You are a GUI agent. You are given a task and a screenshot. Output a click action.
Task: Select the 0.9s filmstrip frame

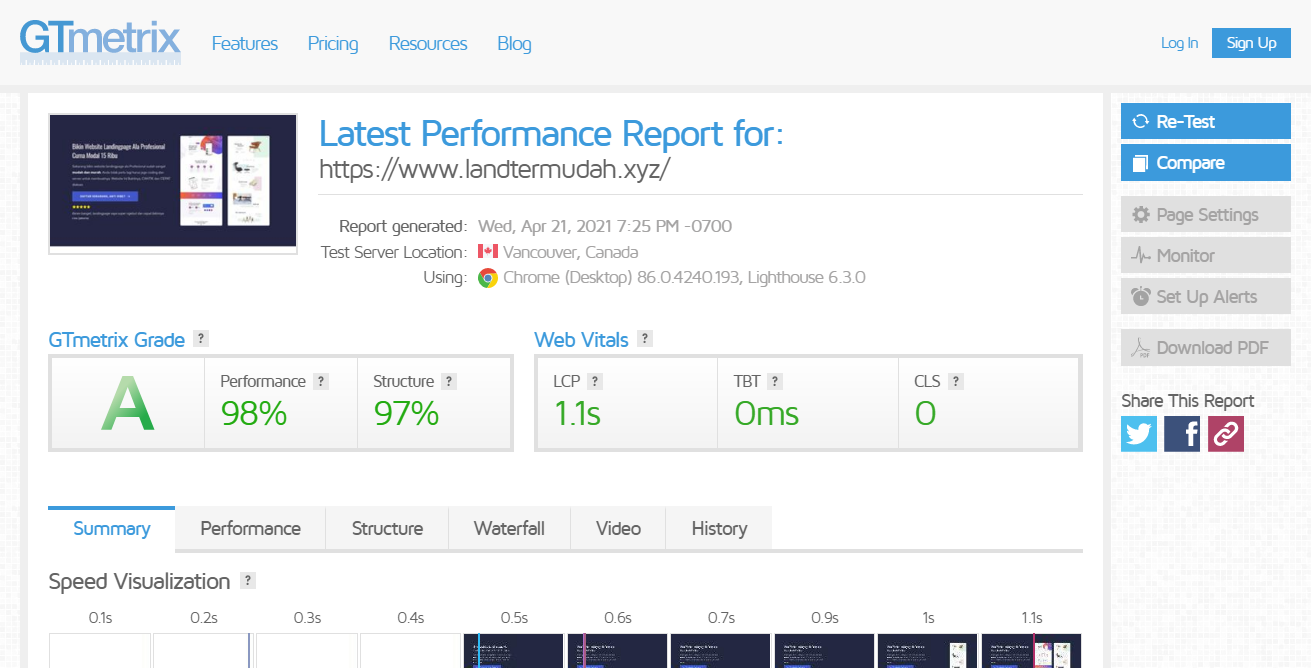(825, 650)
